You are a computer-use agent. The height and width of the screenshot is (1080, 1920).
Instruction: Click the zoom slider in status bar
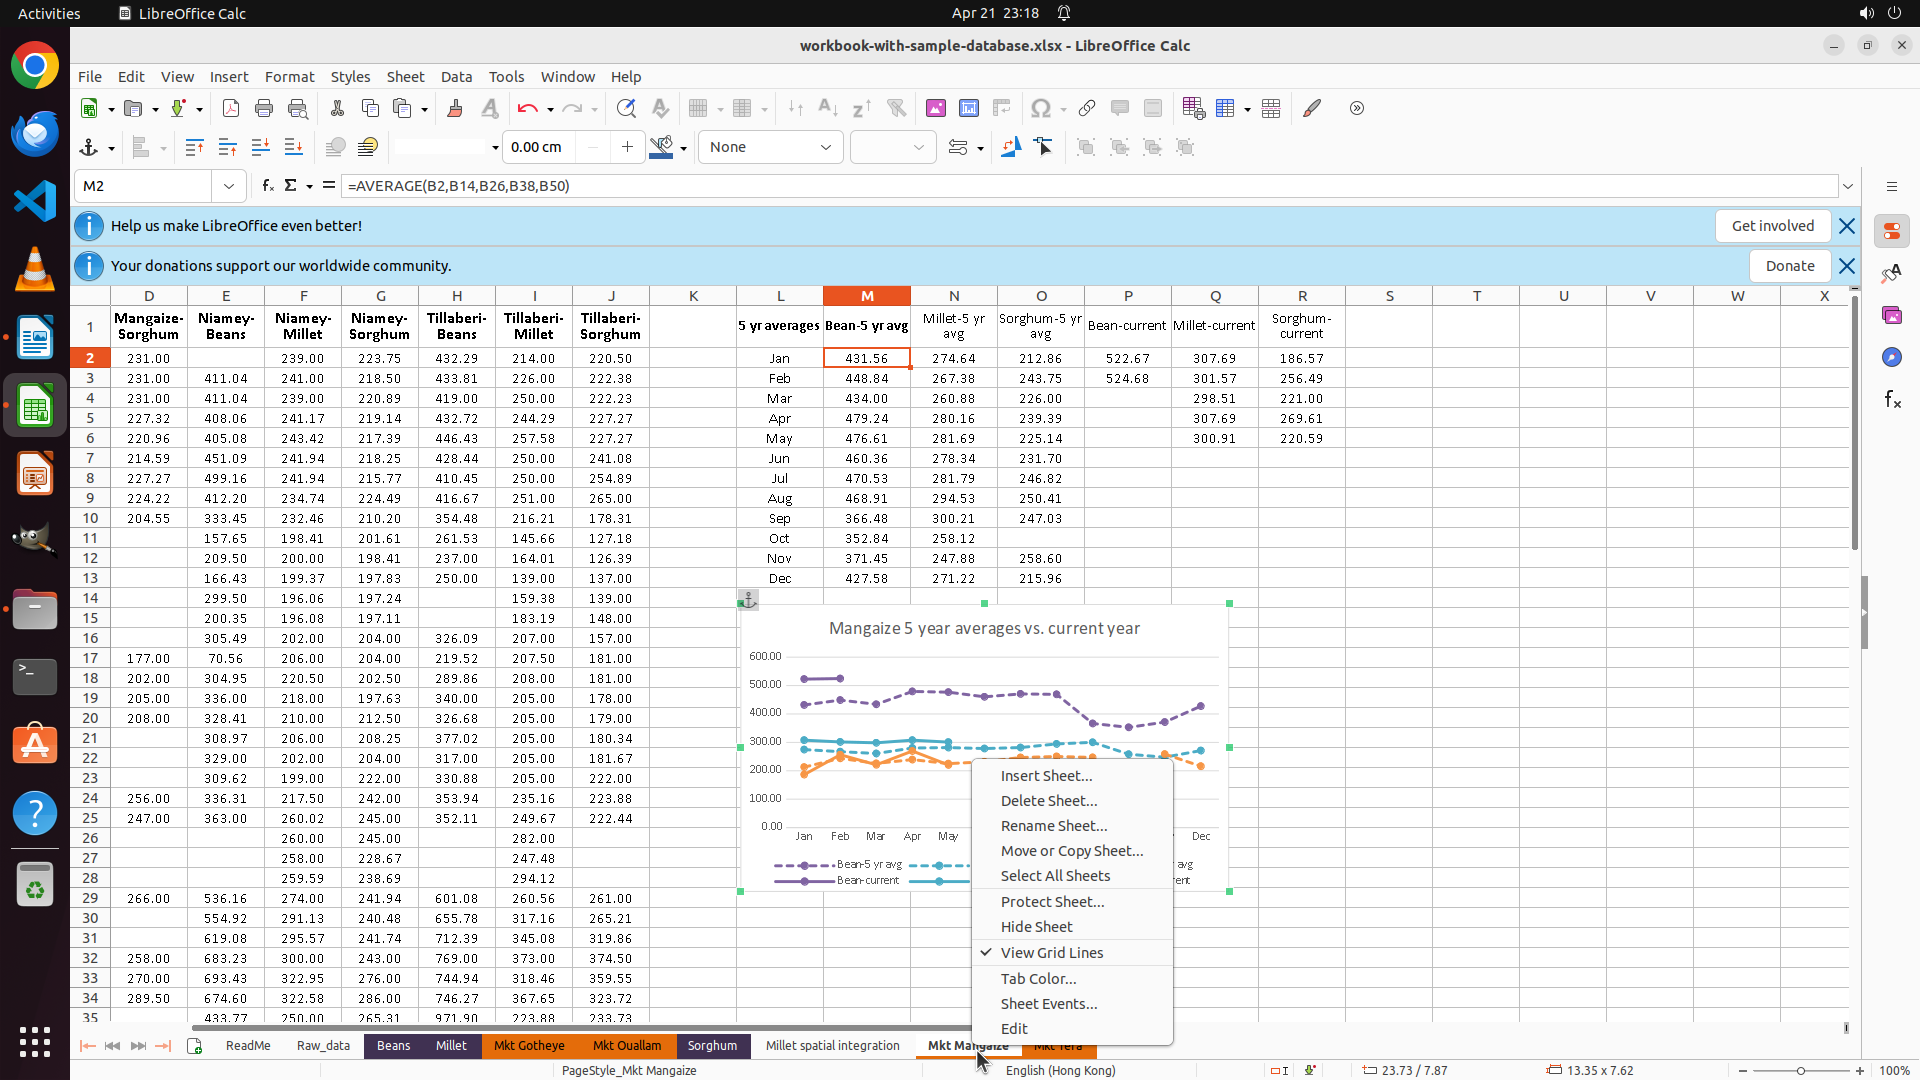click(1800, 1071)
